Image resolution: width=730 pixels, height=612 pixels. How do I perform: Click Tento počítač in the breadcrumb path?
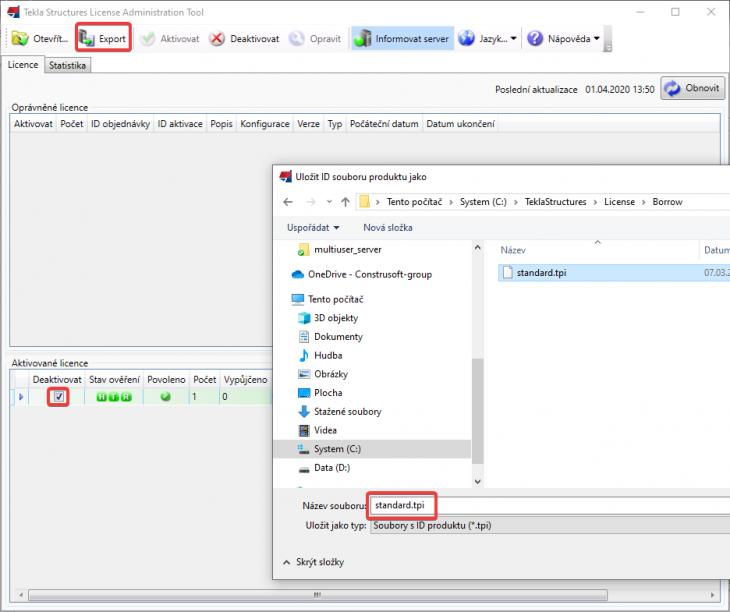tap(414, 202)
